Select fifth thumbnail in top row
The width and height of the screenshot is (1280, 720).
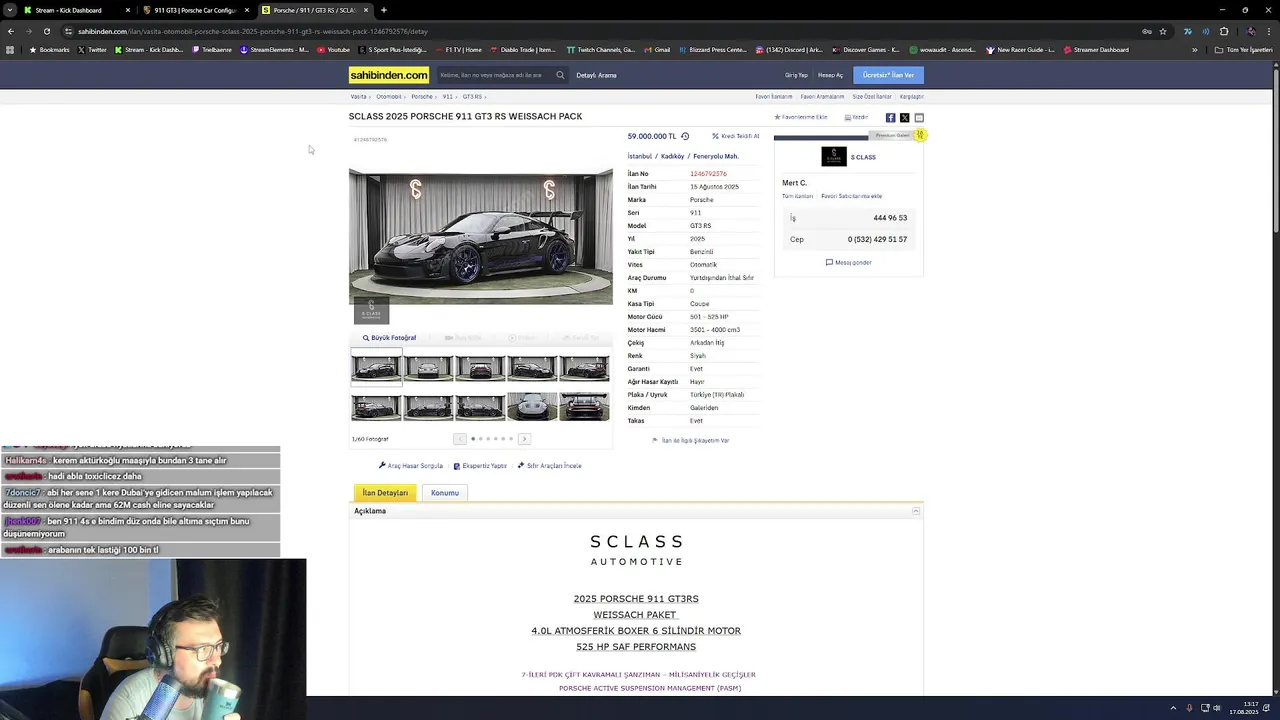(584, 368)
